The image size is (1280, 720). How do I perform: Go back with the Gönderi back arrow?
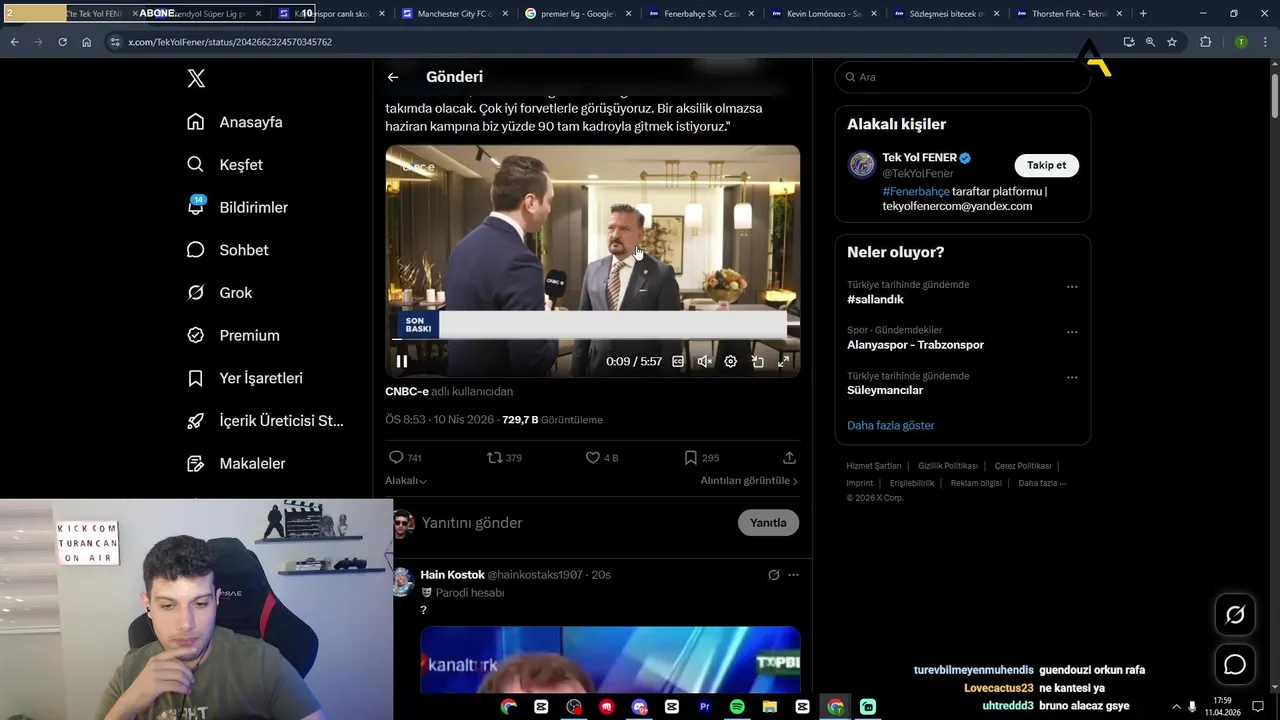pyautogui.click(x=393, y=77)
